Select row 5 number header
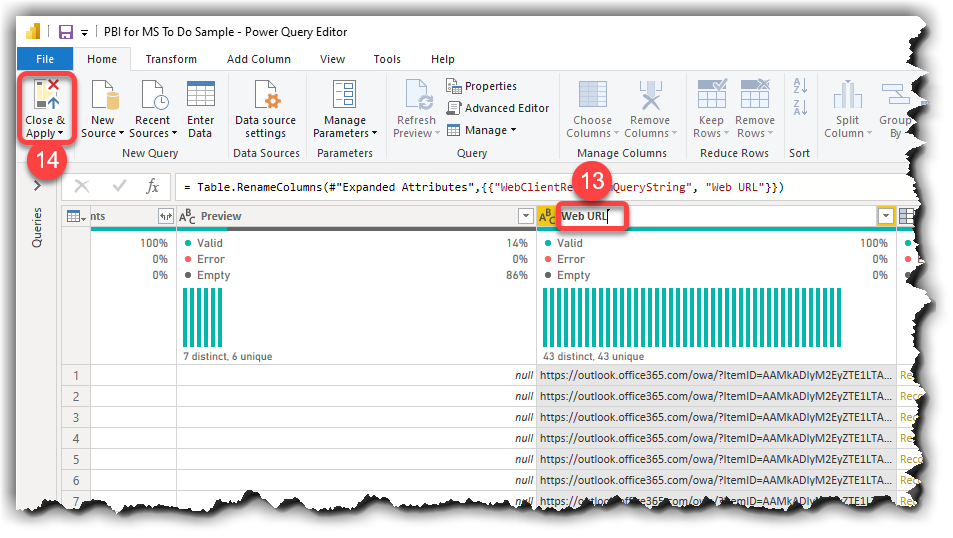The width and height of the screenshot is (953, 538). [x=76, y=459]
